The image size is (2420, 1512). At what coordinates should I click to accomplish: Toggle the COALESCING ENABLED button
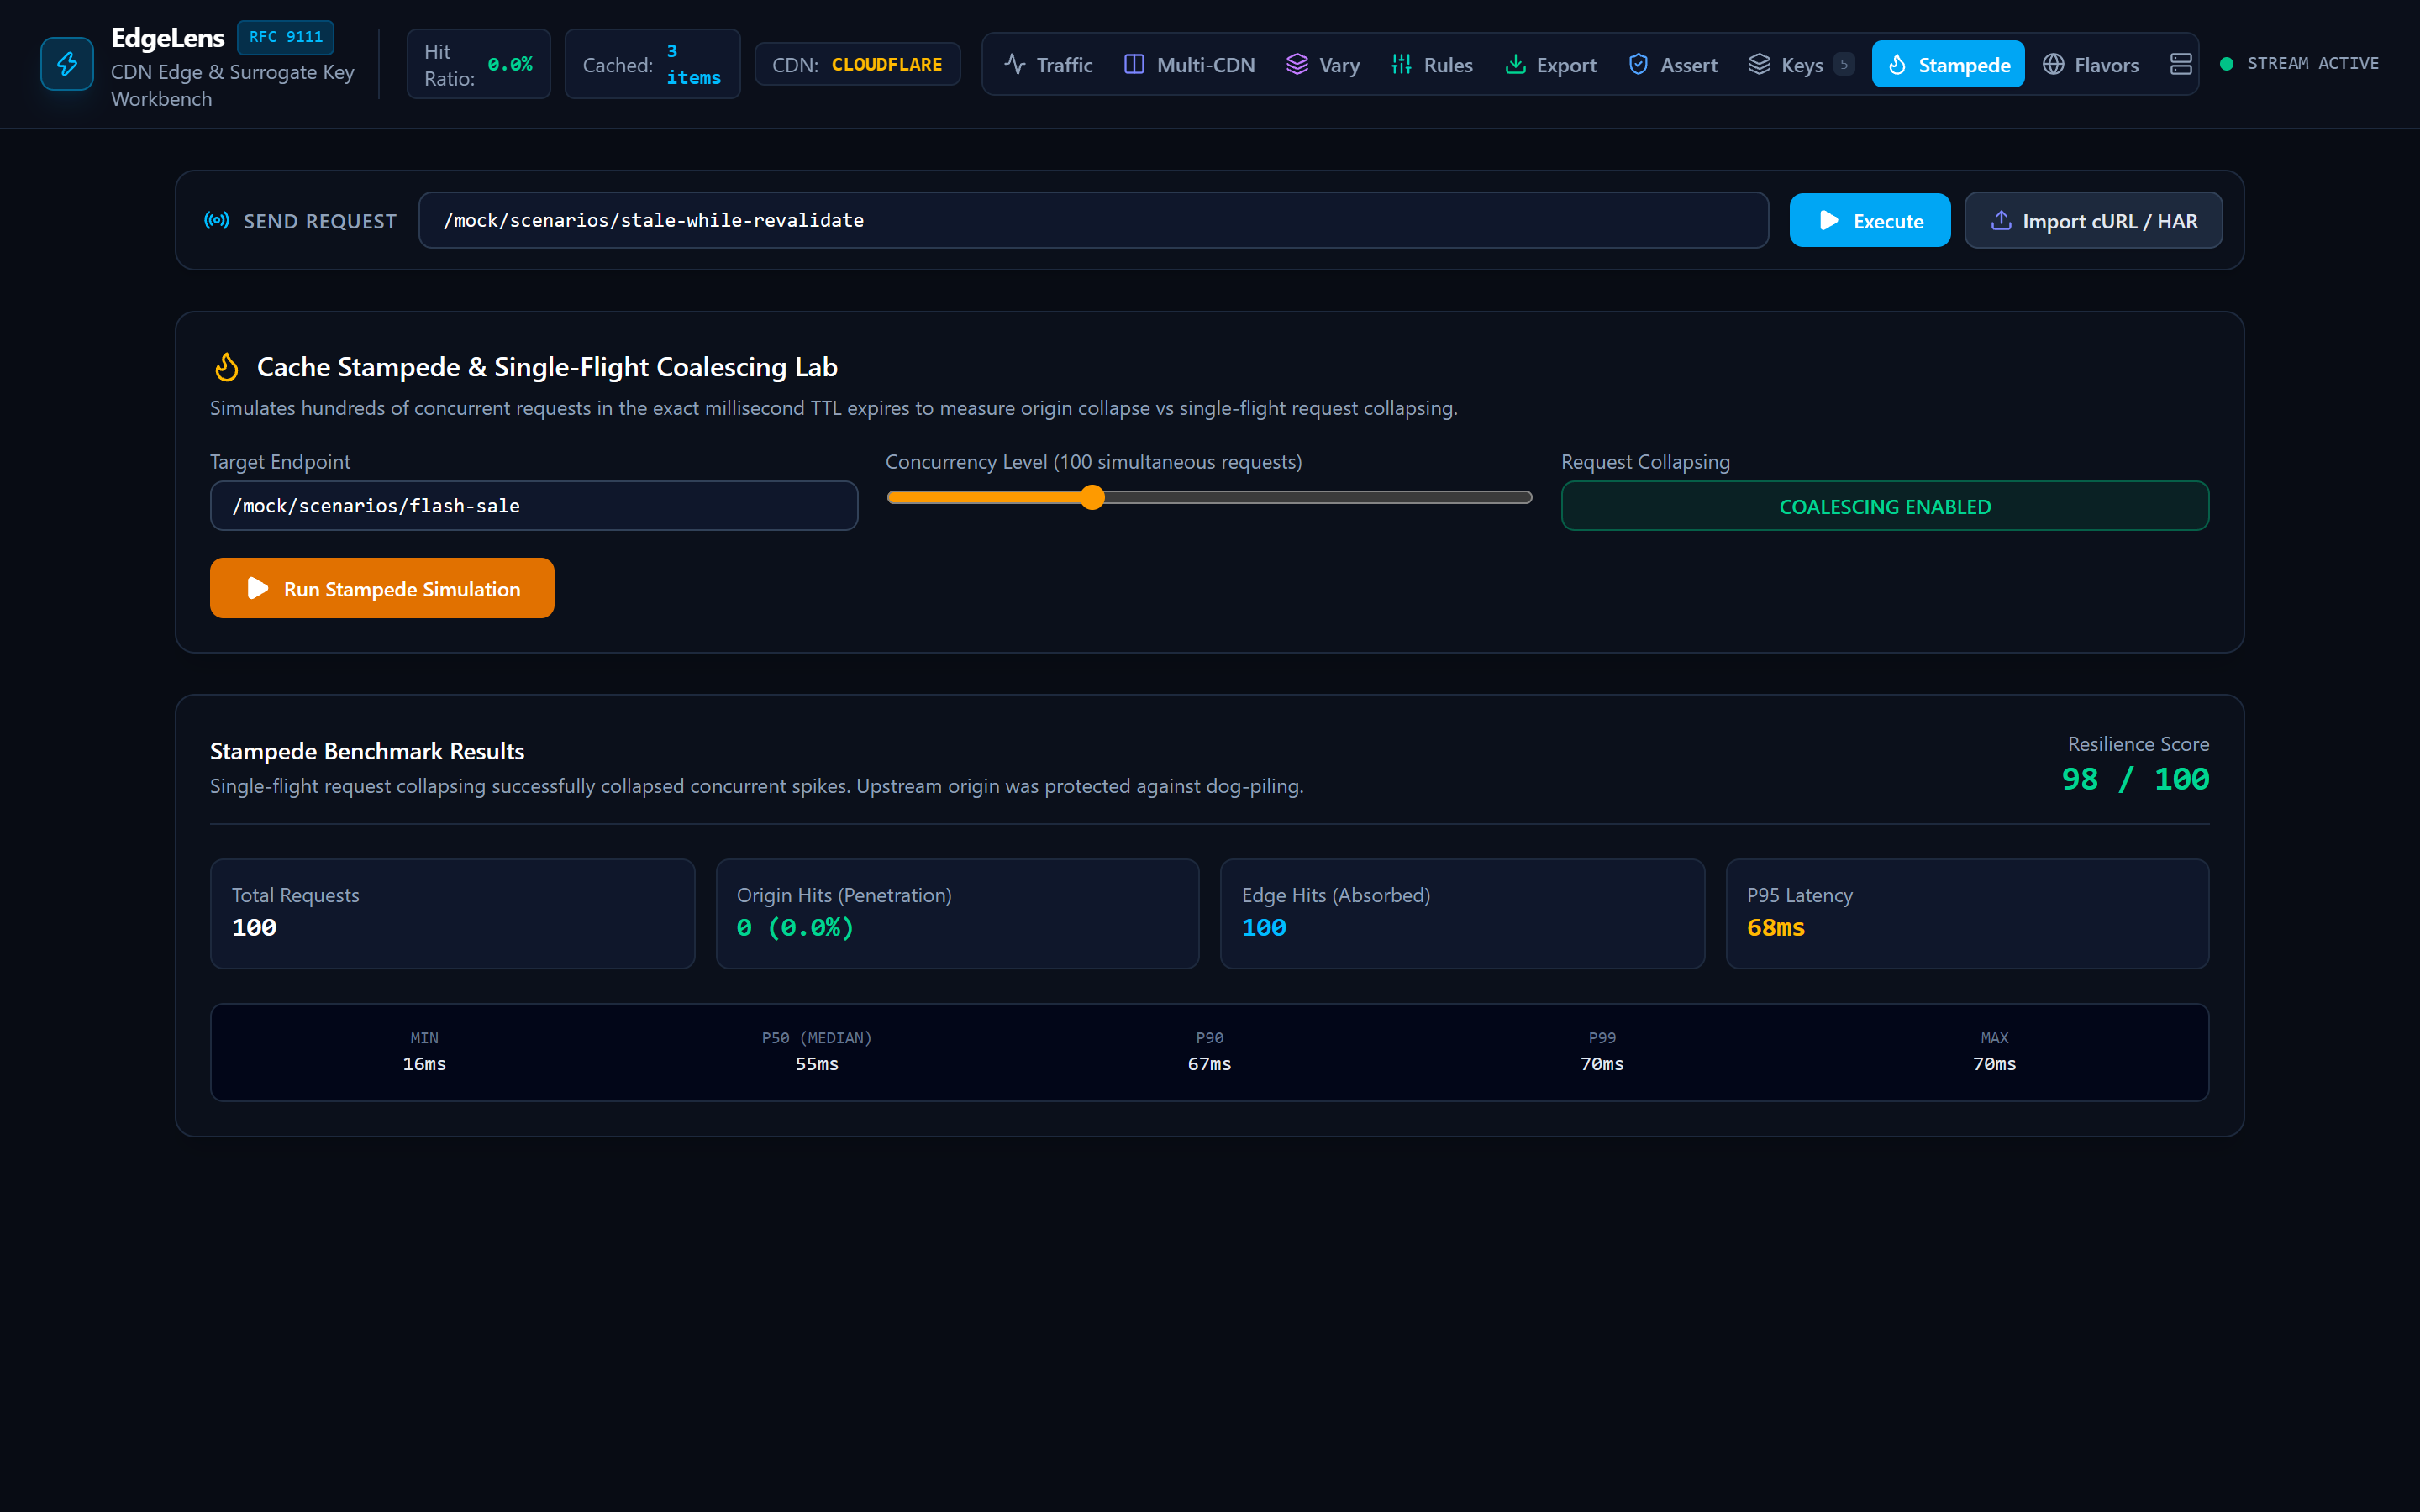coord(1884,506)
